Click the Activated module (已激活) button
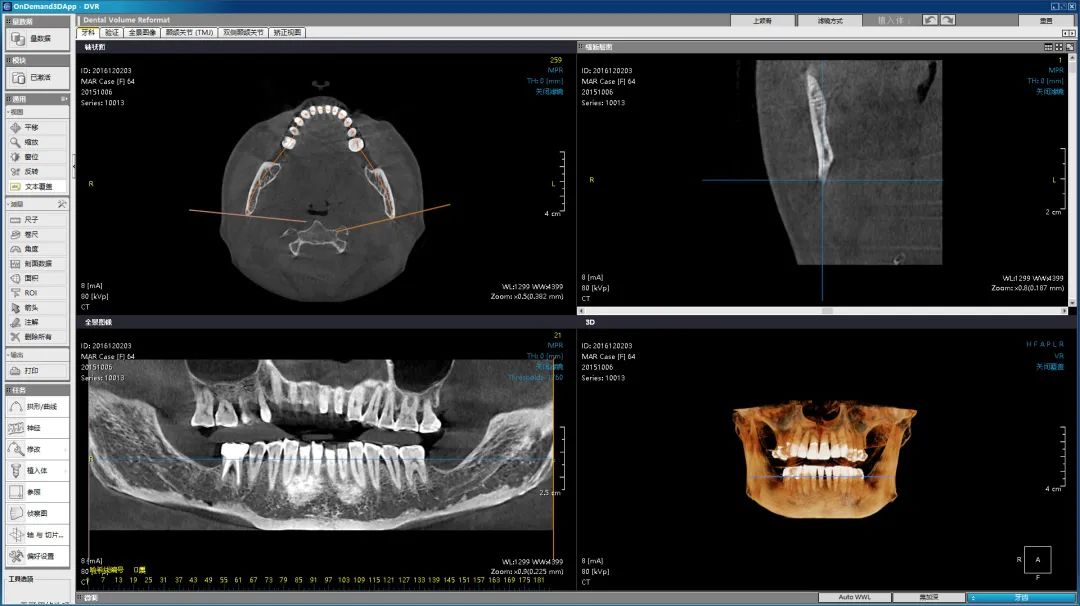This screenshot has width=1080, height=606. click(37, 78)
